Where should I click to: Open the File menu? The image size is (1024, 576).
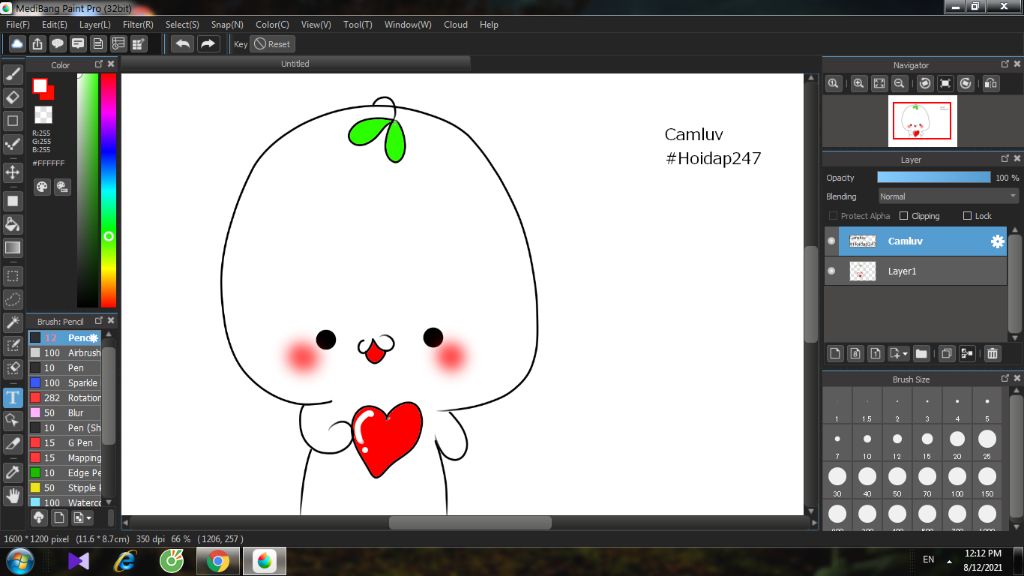click(x=18, y=25)
